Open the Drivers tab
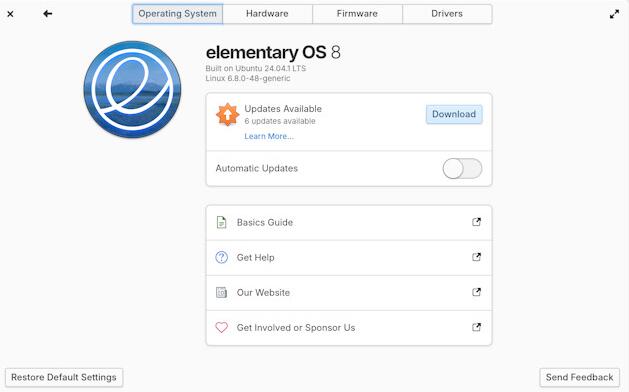The height and width of the screenshot is (392, 629). pos(447,14)
